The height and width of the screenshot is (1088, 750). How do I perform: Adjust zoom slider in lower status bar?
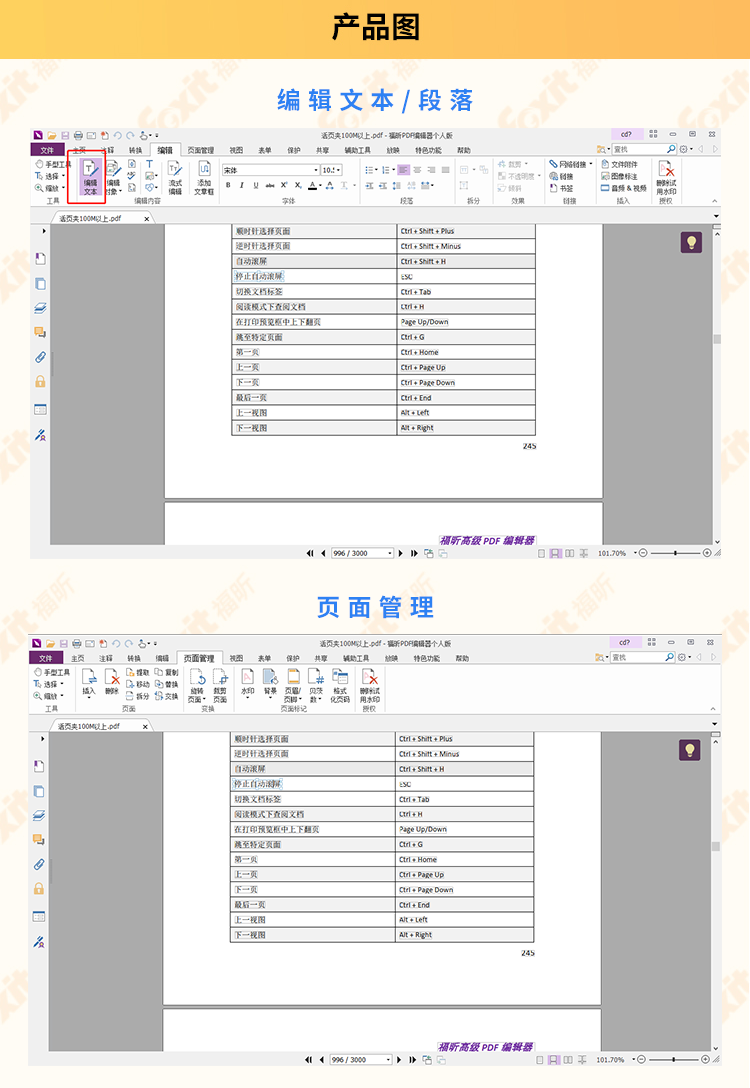point(674,1060)
